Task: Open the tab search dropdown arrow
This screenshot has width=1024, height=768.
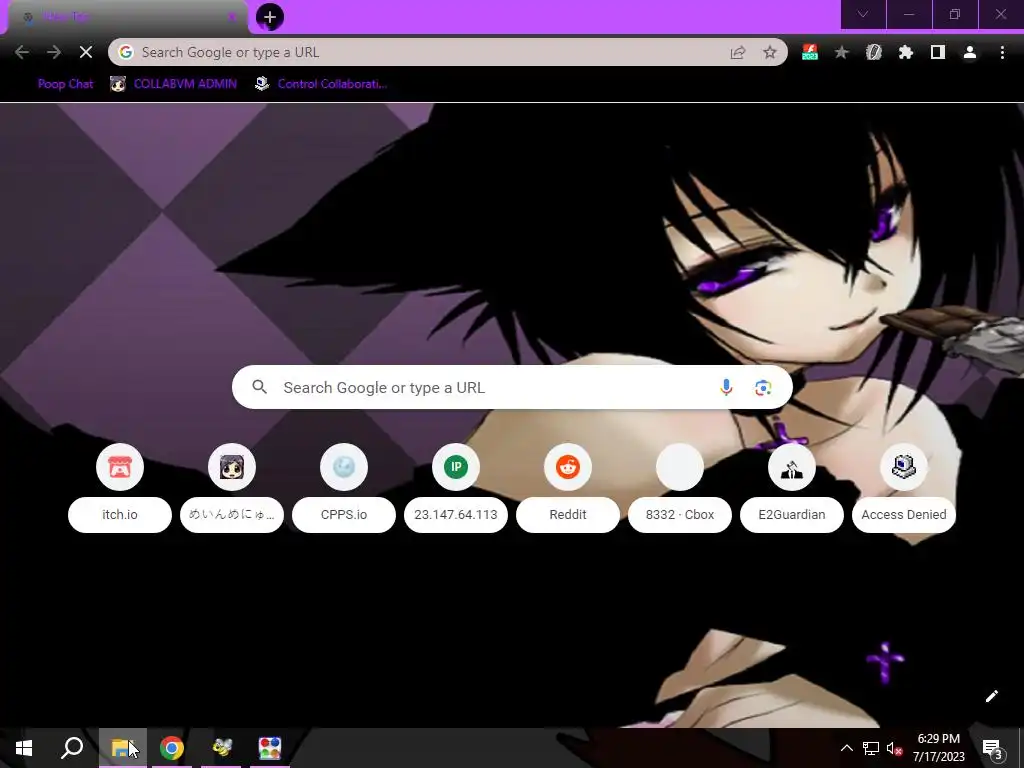Action: (x=863, y=14)
